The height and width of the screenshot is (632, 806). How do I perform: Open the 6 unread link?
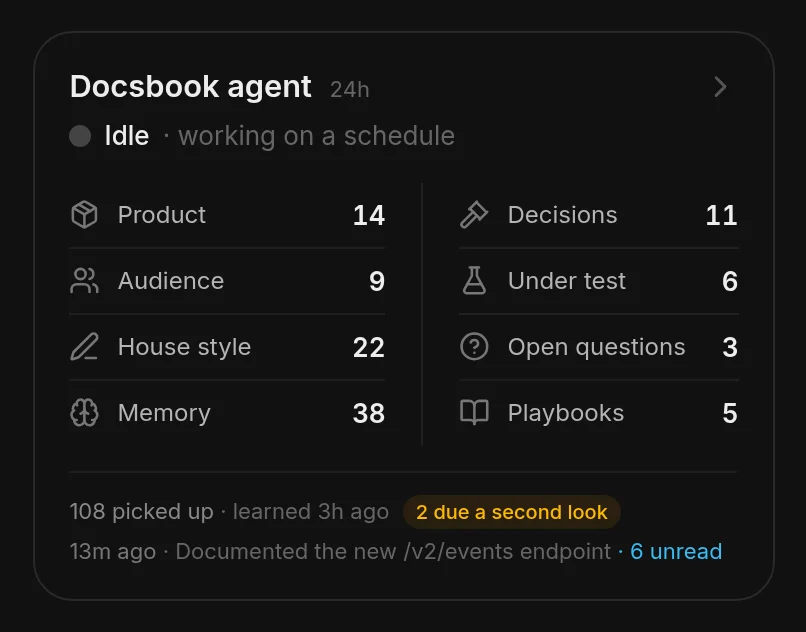pos(676,551)
